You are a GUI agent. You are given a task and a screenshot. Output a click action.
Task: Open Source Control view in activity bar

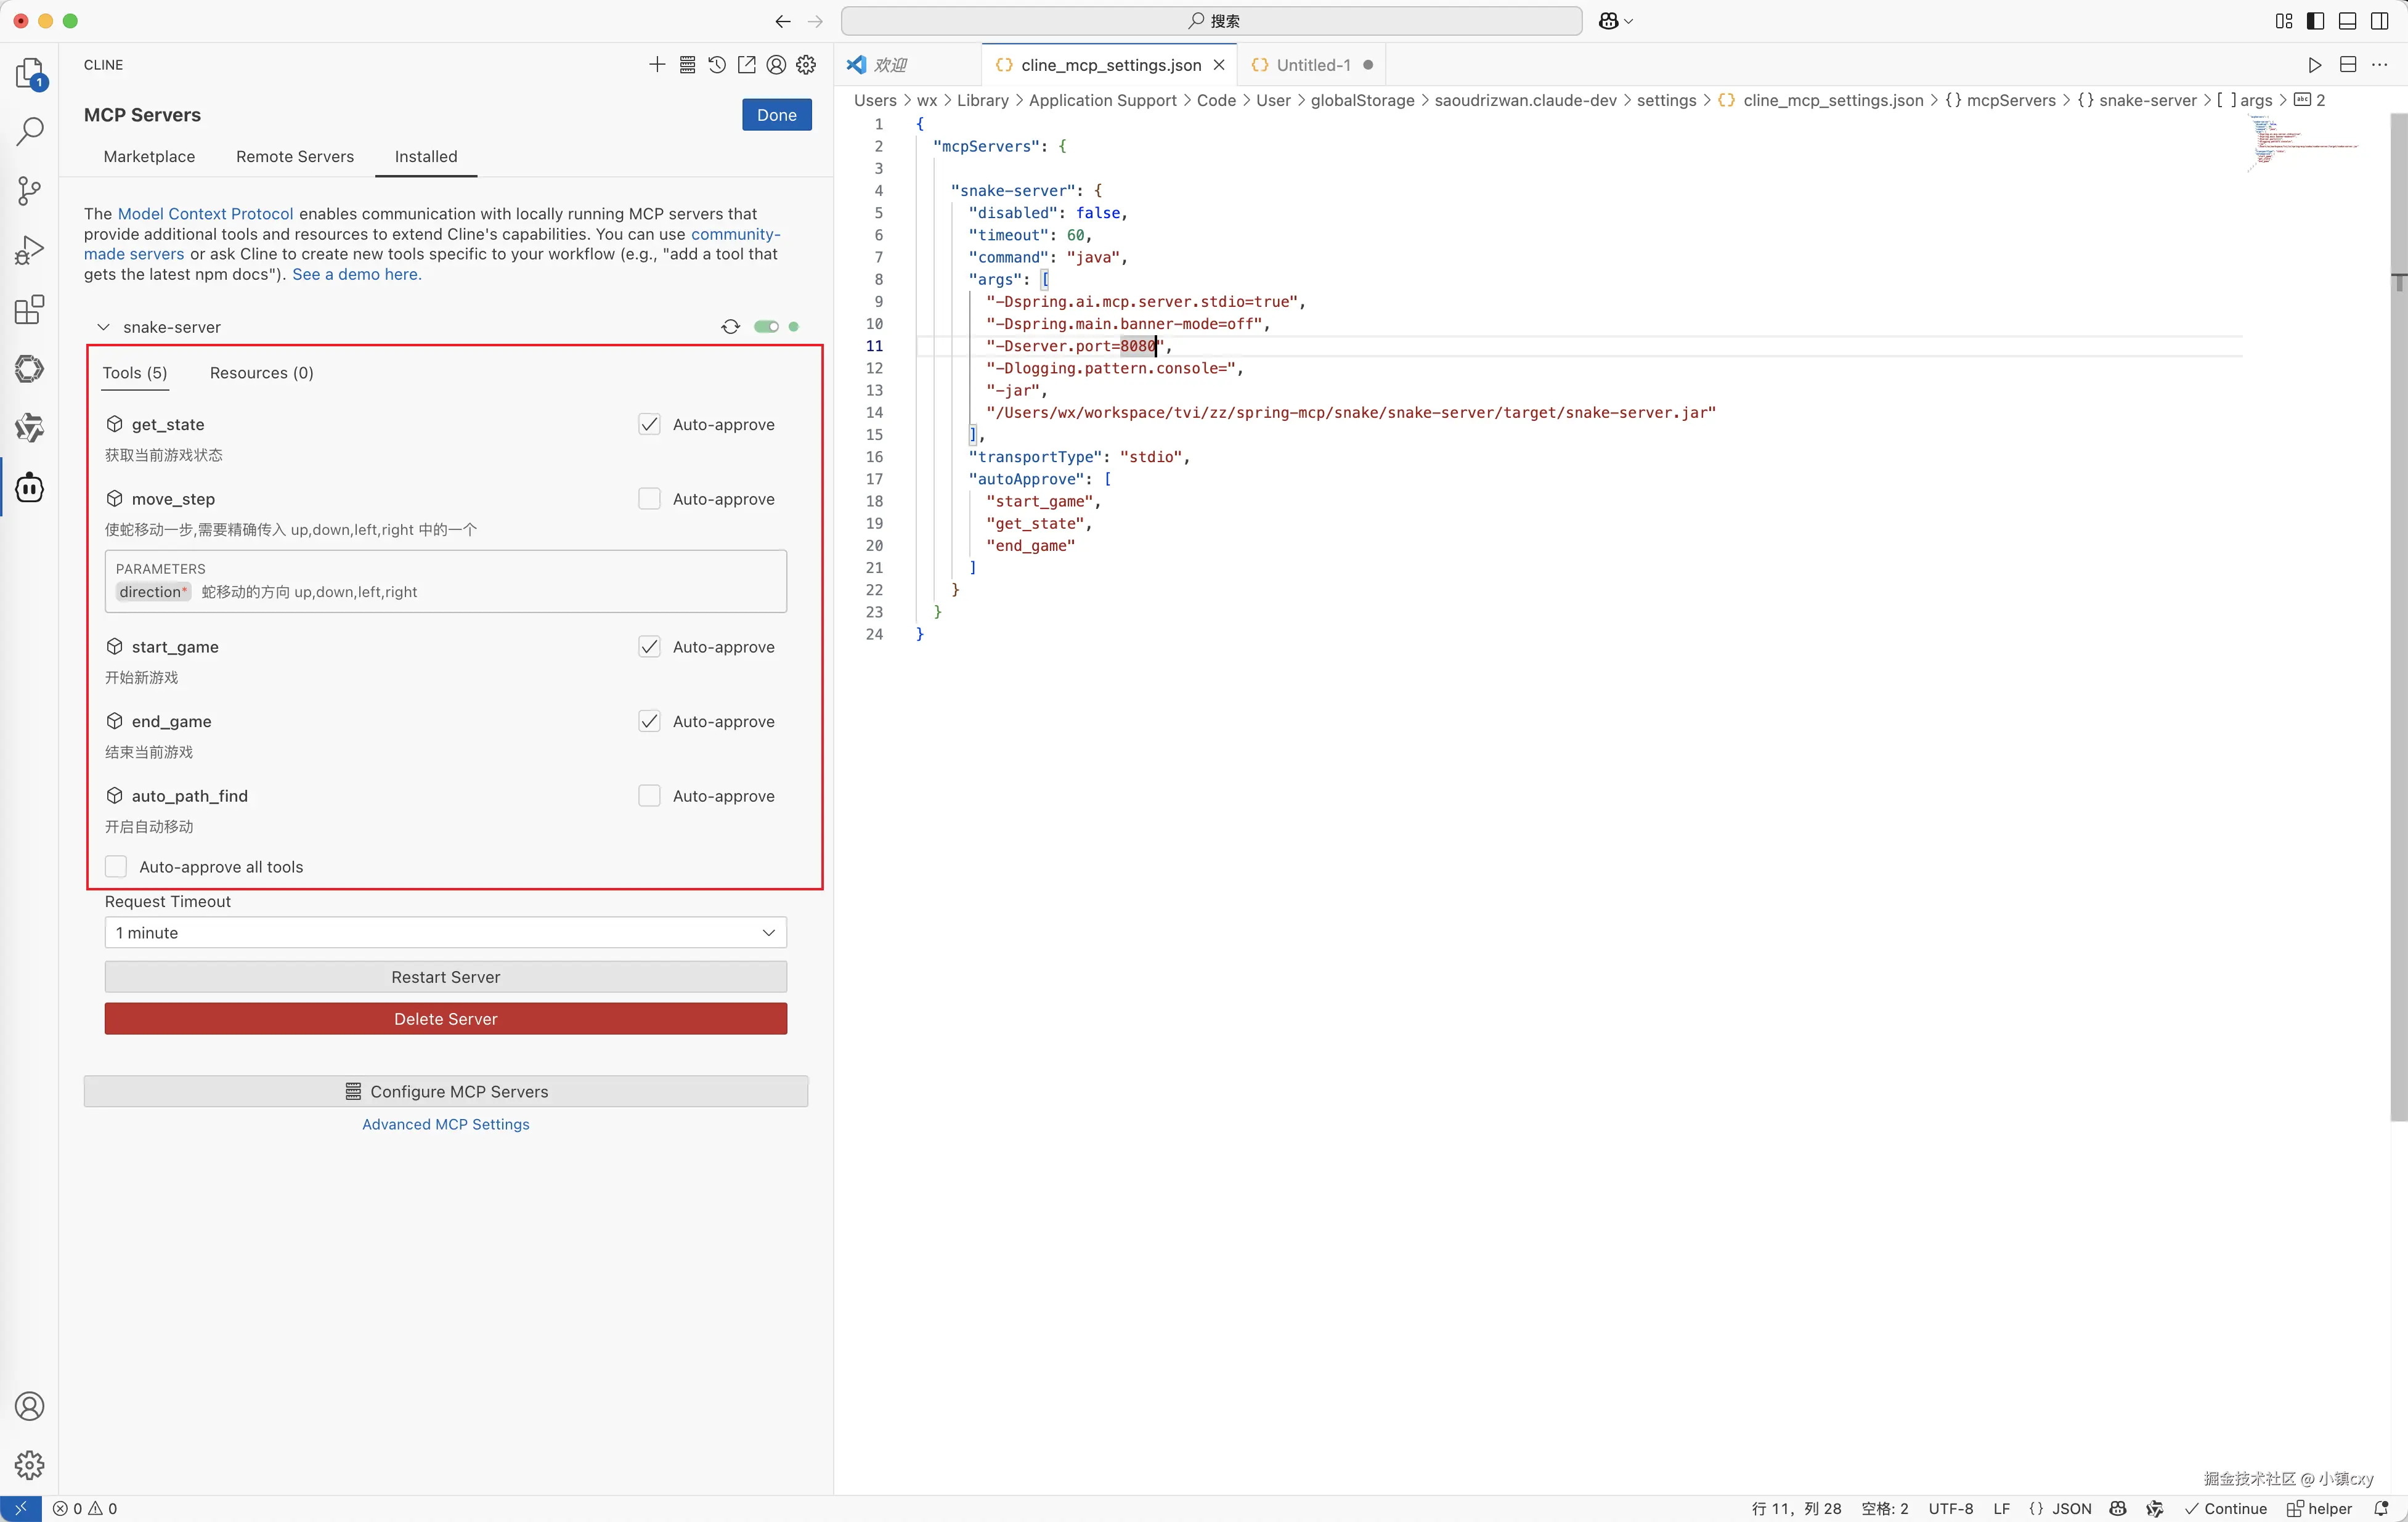tap(30, 191)
